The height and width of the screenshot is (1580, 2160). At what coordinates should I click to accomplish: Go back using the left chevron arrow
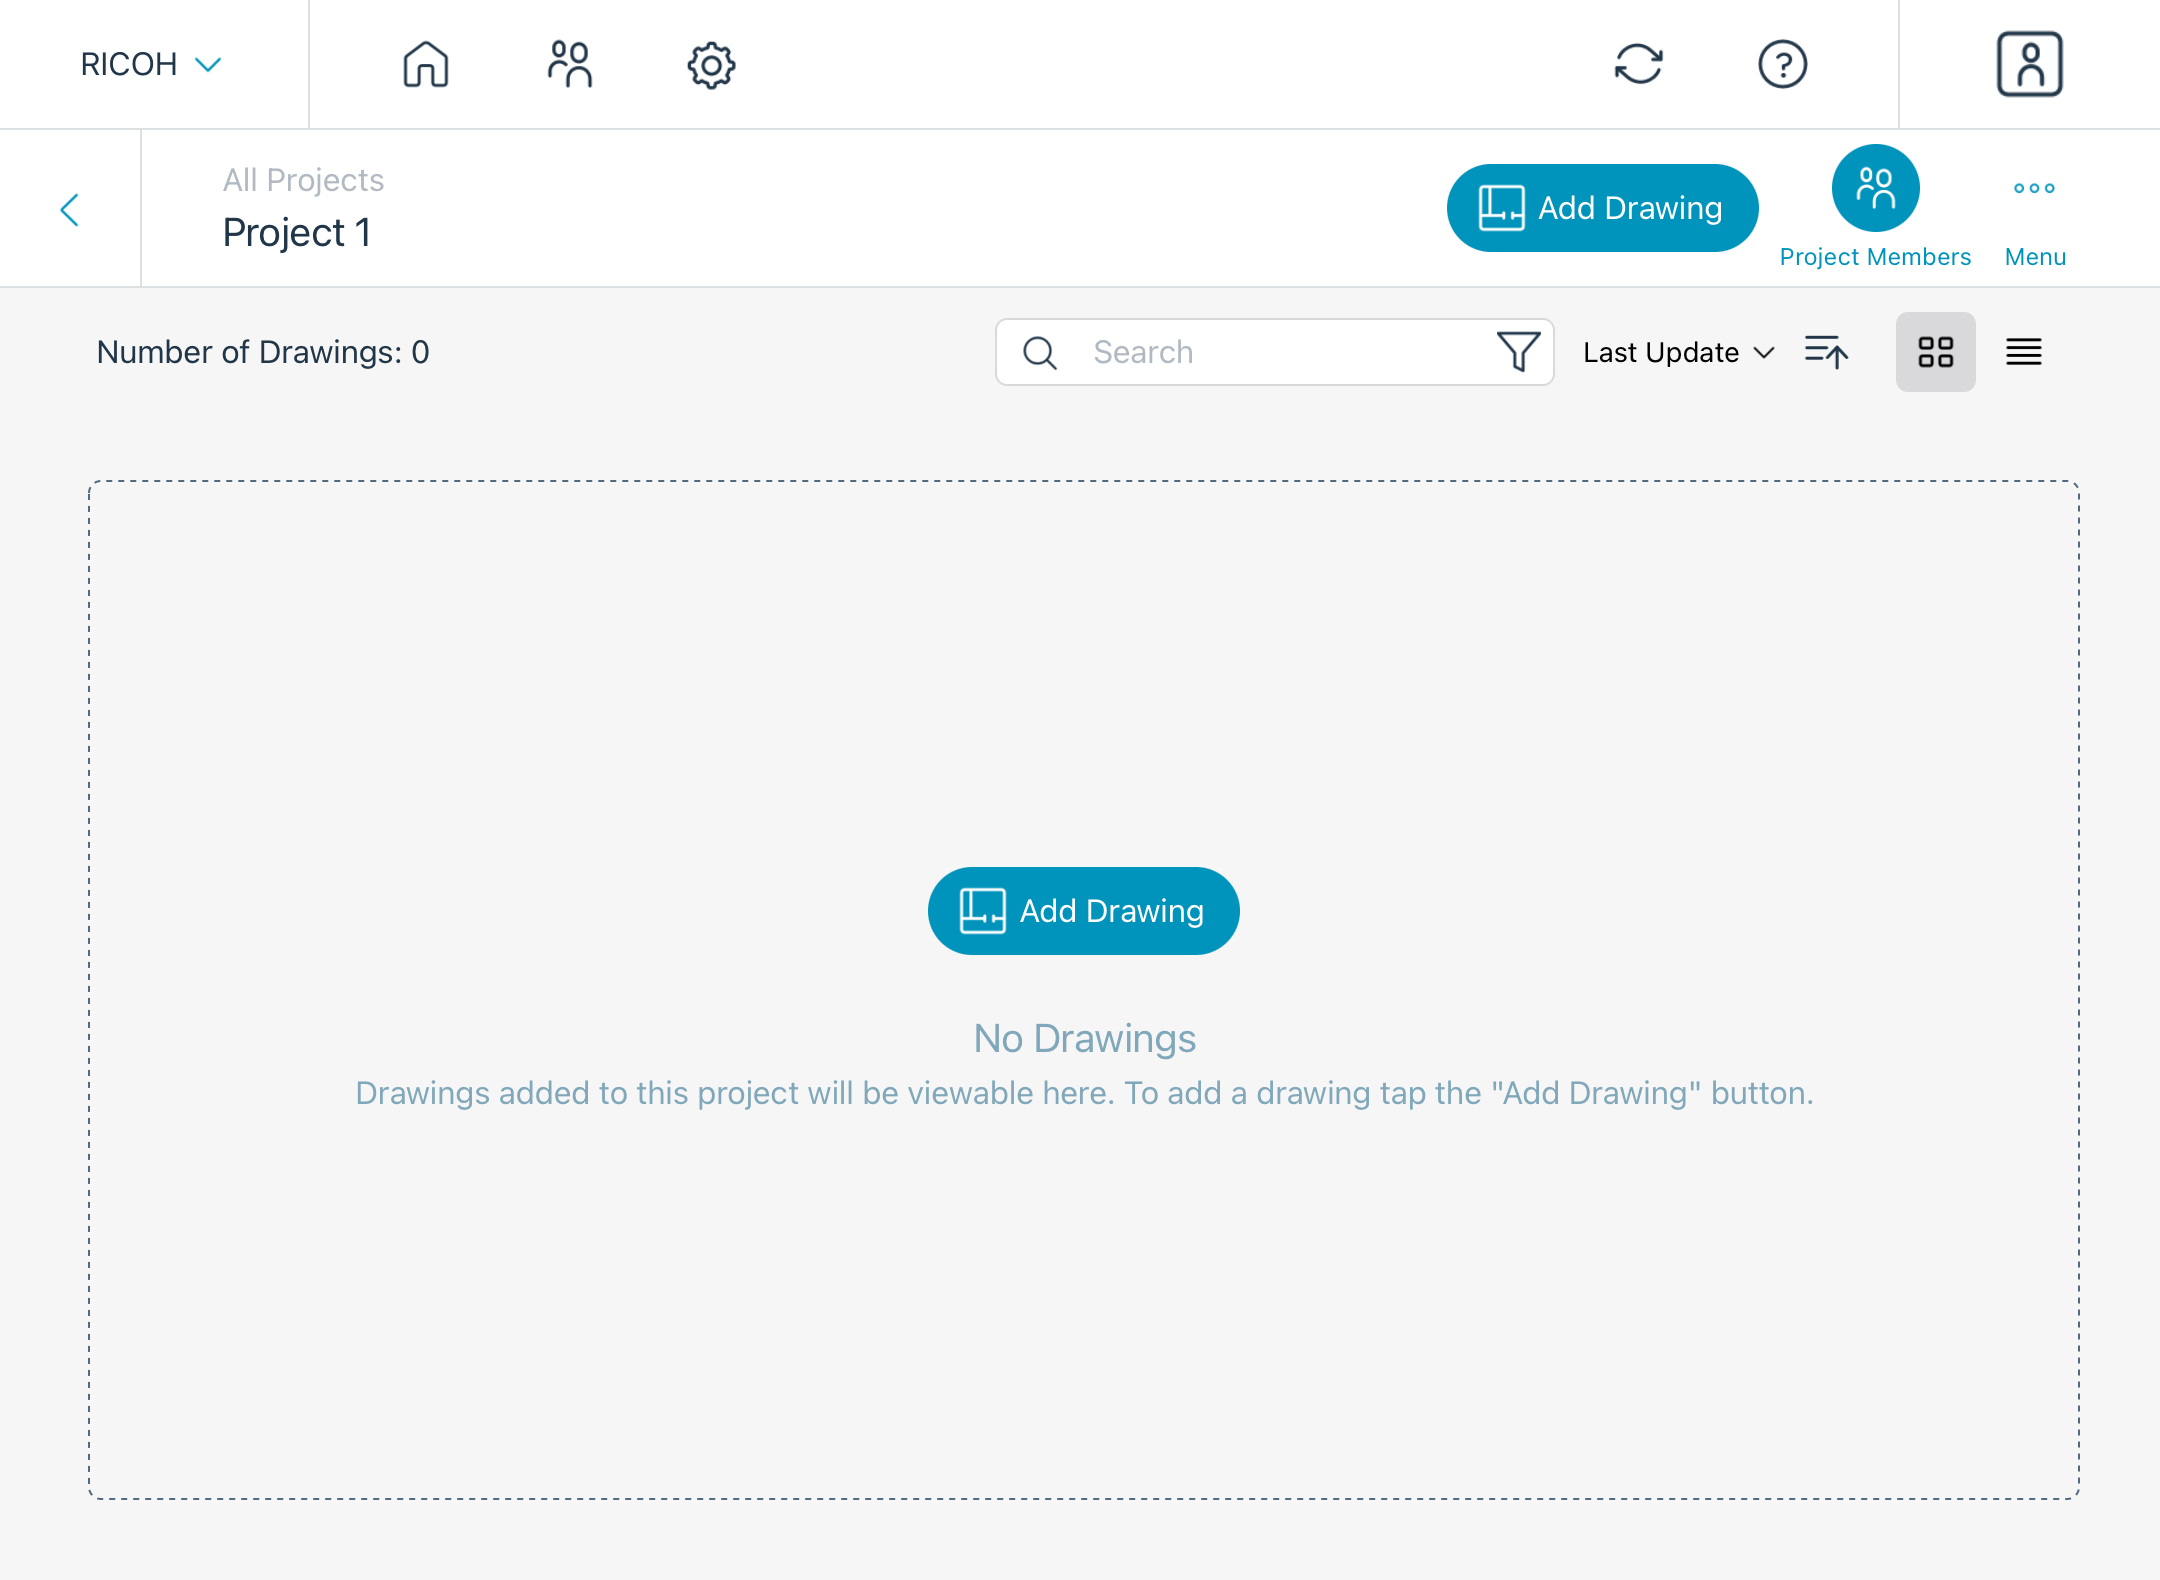(x=70, y=209)
